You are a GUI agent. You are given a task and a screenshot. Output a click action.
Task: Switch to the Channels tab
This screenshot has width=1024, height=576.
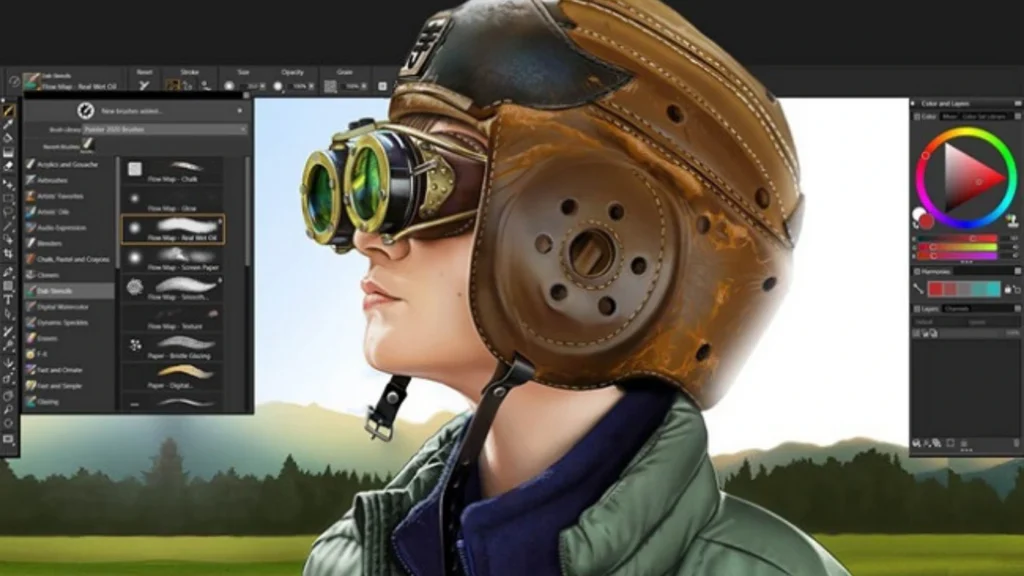(x=958, y=308)
